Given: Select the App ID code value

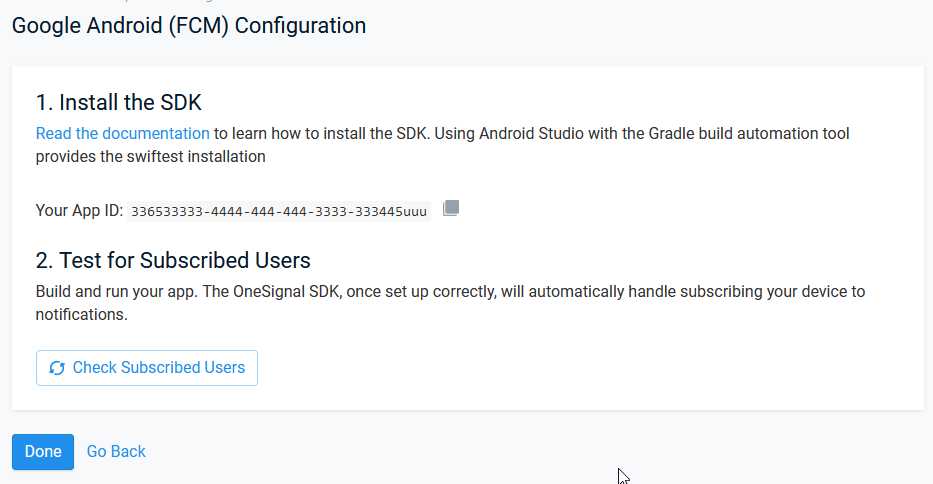Looking at the screenshot, I should tap(279, 211).
